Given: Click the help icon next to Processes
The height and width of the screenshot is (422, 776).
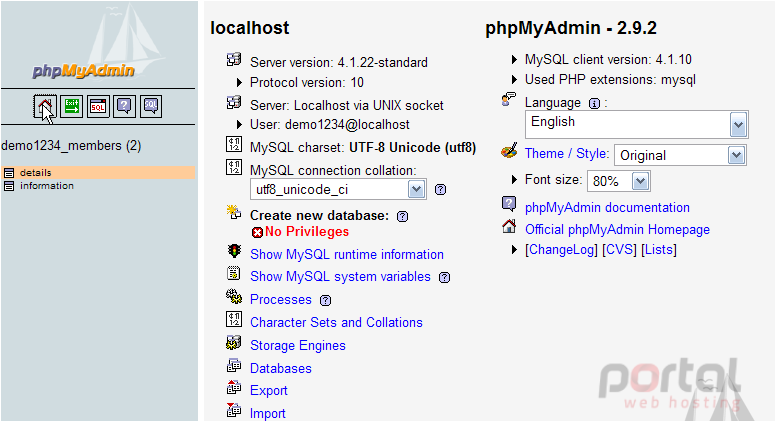Looking at the screenshot, I should 326,300.
